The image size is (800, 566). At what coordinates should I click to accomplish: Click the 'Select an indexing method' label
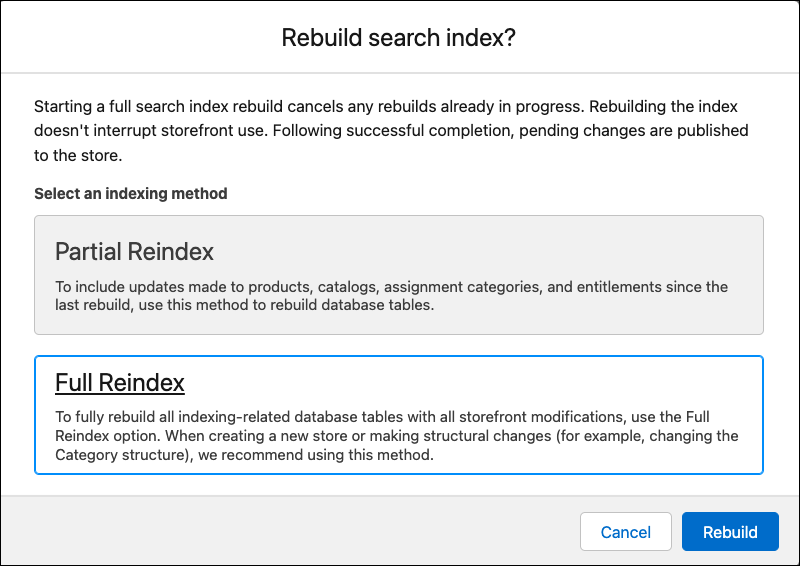[x=131, y=193]
